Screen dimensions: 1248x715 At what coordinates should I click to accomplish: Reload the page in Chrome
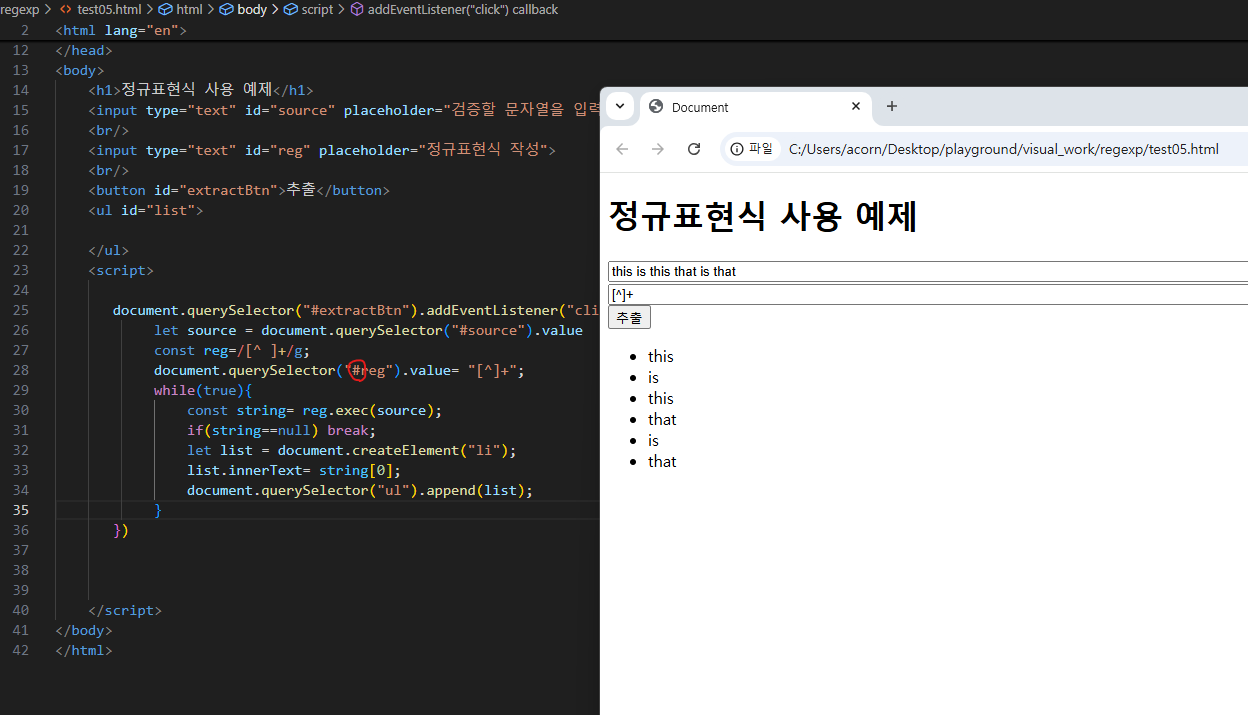pyautogui.click(x=694, y=149)
